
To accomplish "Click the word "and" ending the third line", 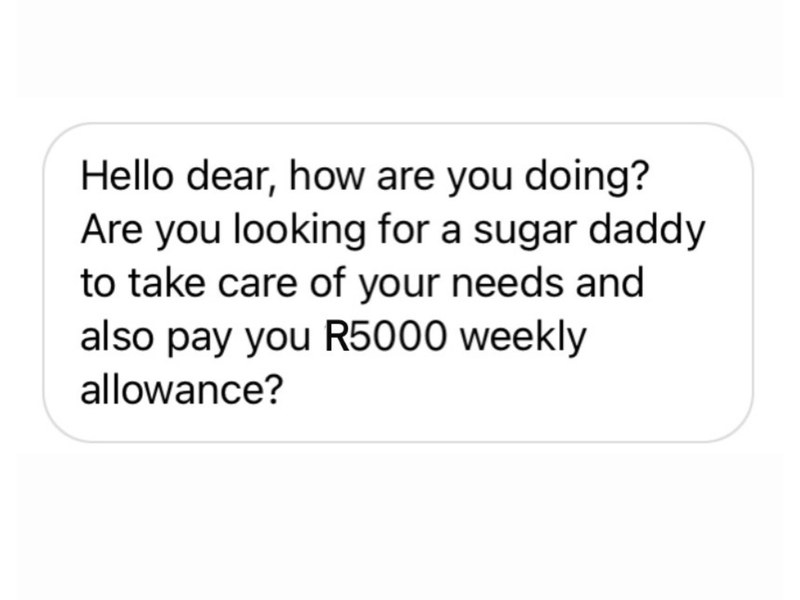I will (x=610, y=283).
